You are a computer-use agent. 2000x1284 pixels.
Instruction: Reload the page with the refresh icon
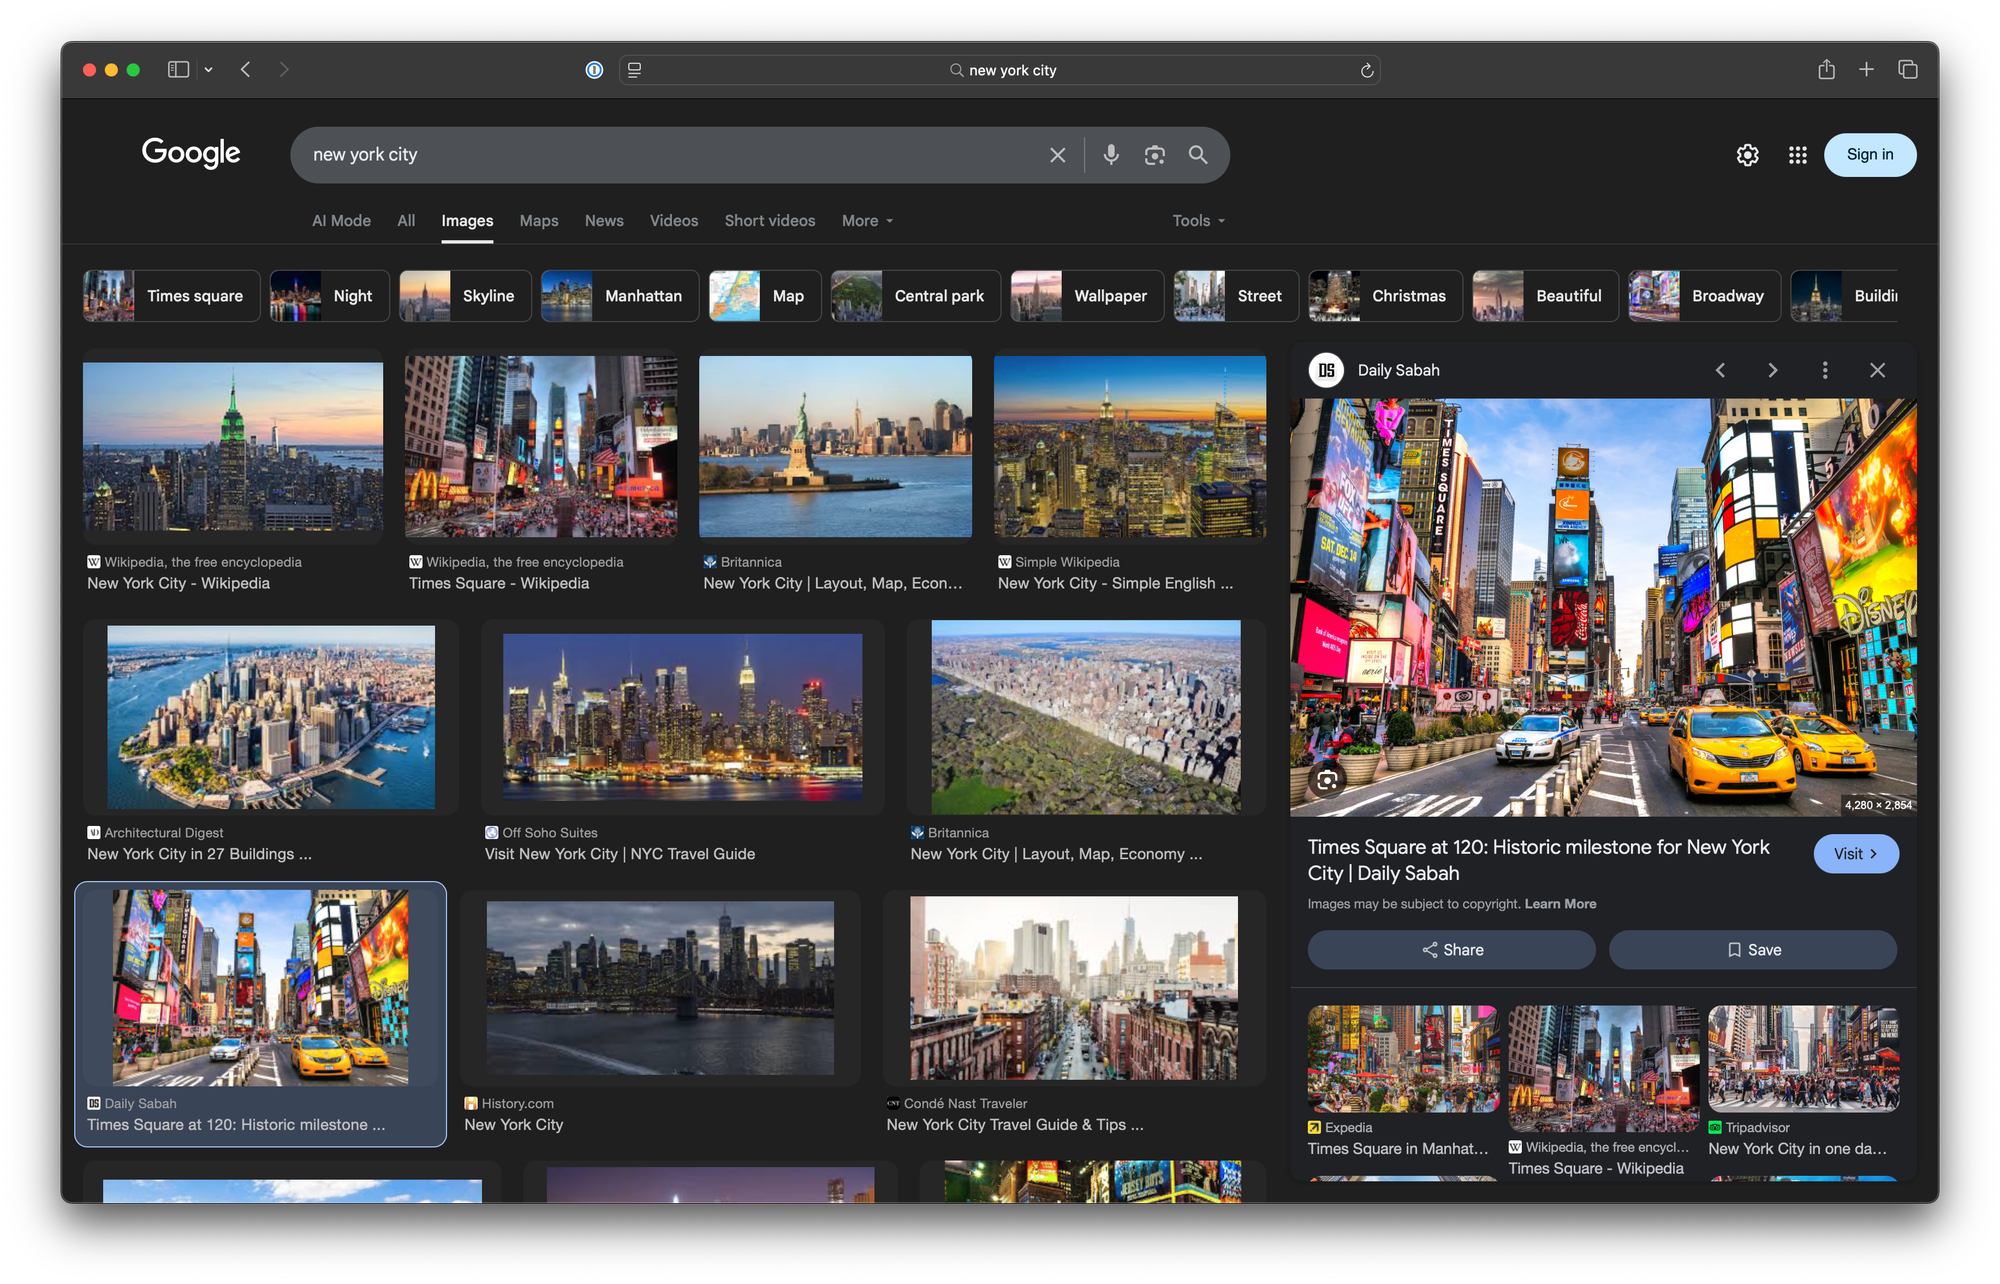(1367, 70)
